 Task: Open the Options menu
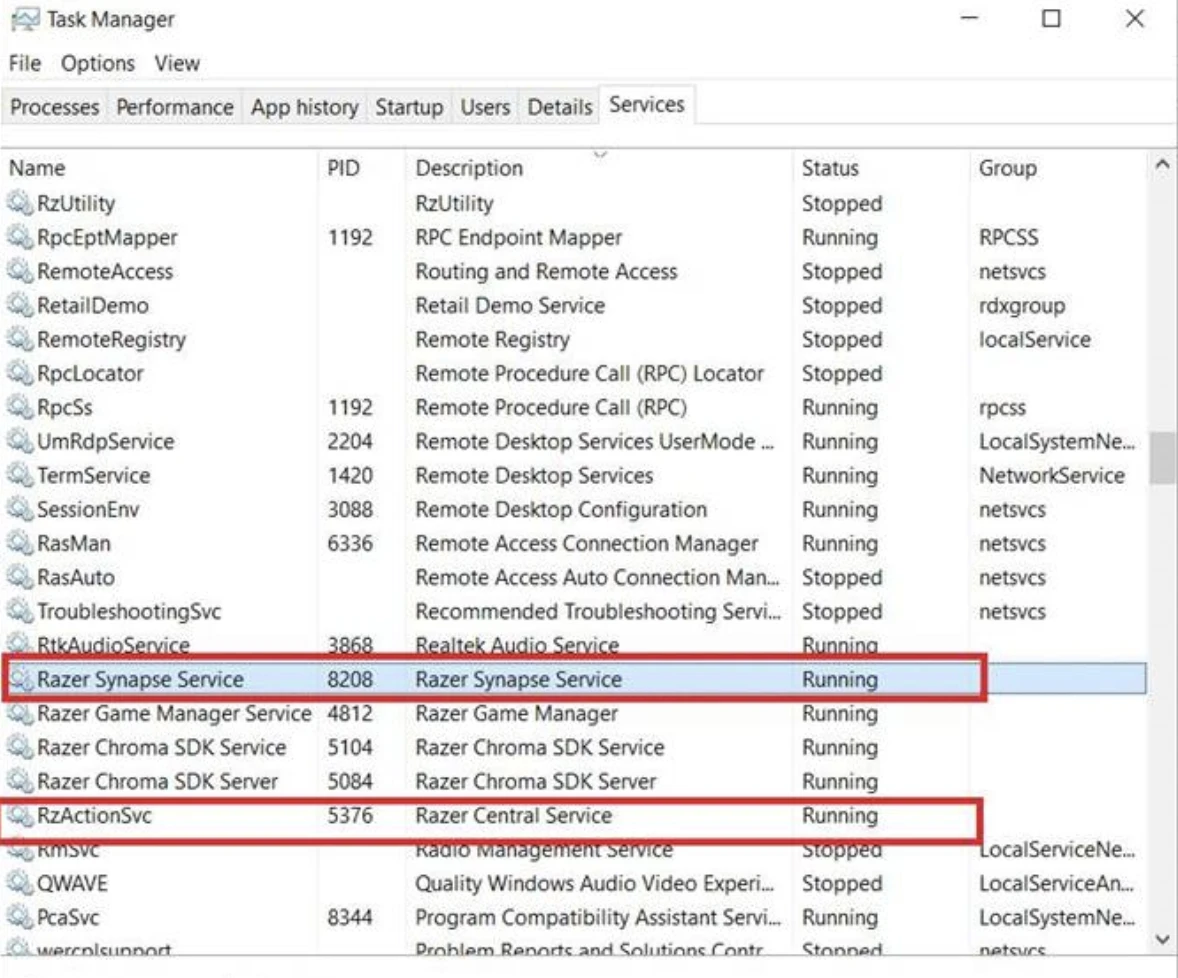coord(98,63)
